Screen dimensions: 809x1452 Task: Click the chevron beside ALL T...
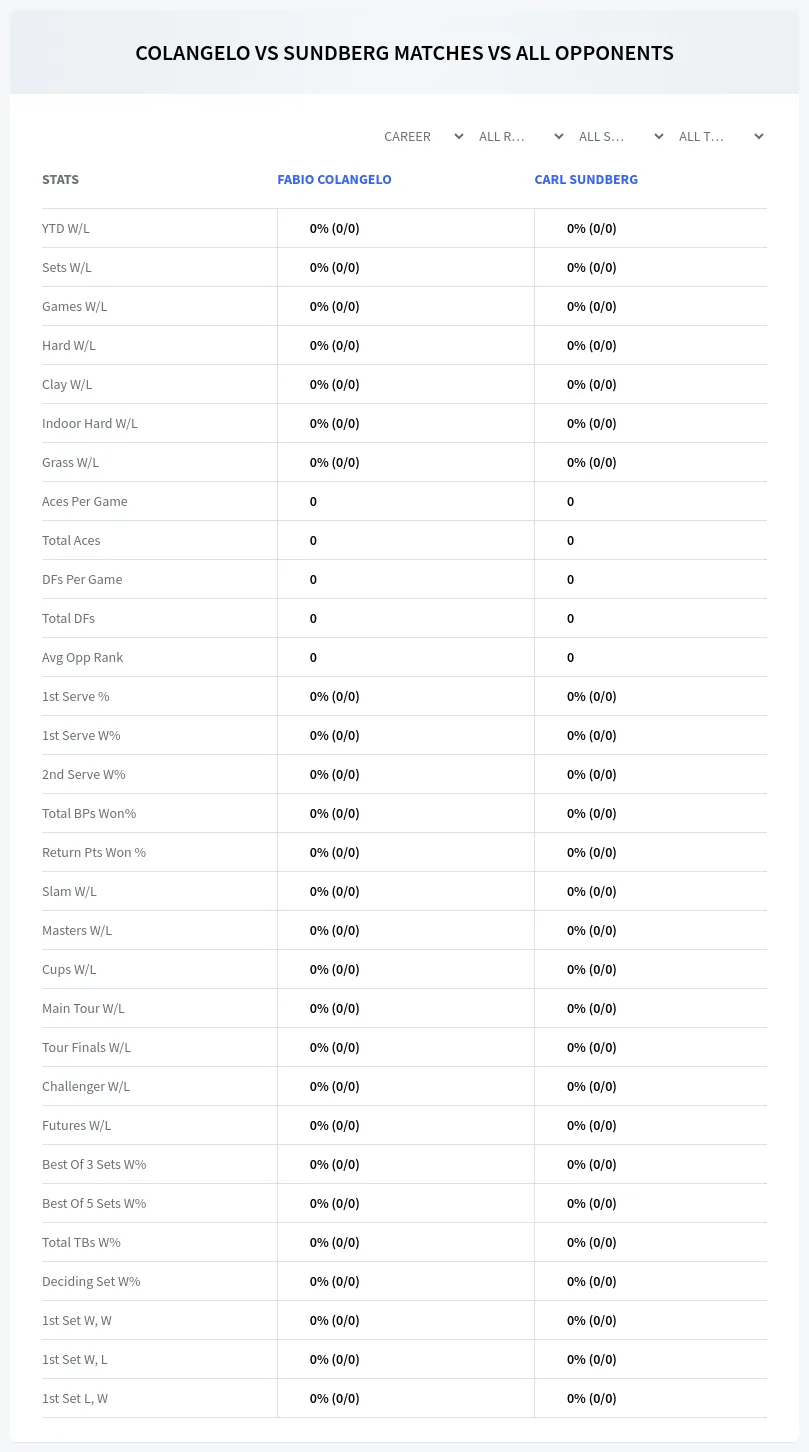(x=759, y=136)
